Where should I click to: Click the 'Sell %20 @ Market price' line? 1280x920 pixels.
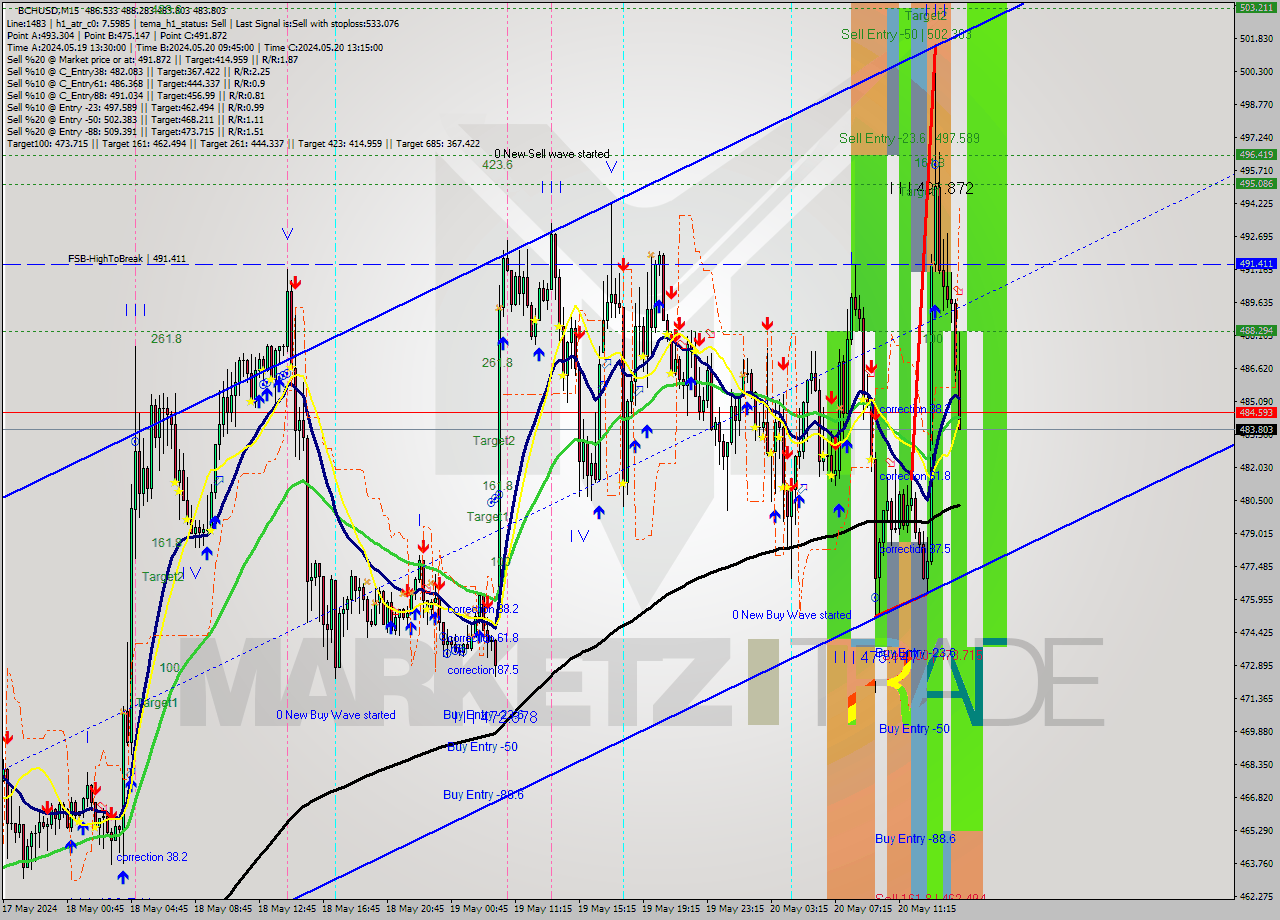[154, 59]
